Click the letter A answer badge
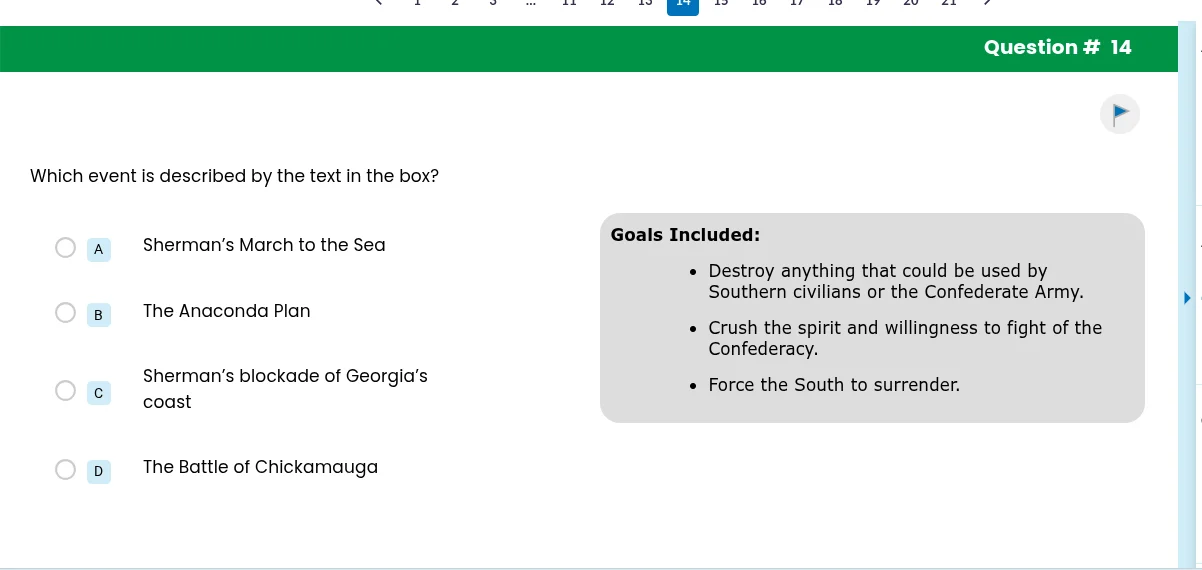 tap(98, 249)
